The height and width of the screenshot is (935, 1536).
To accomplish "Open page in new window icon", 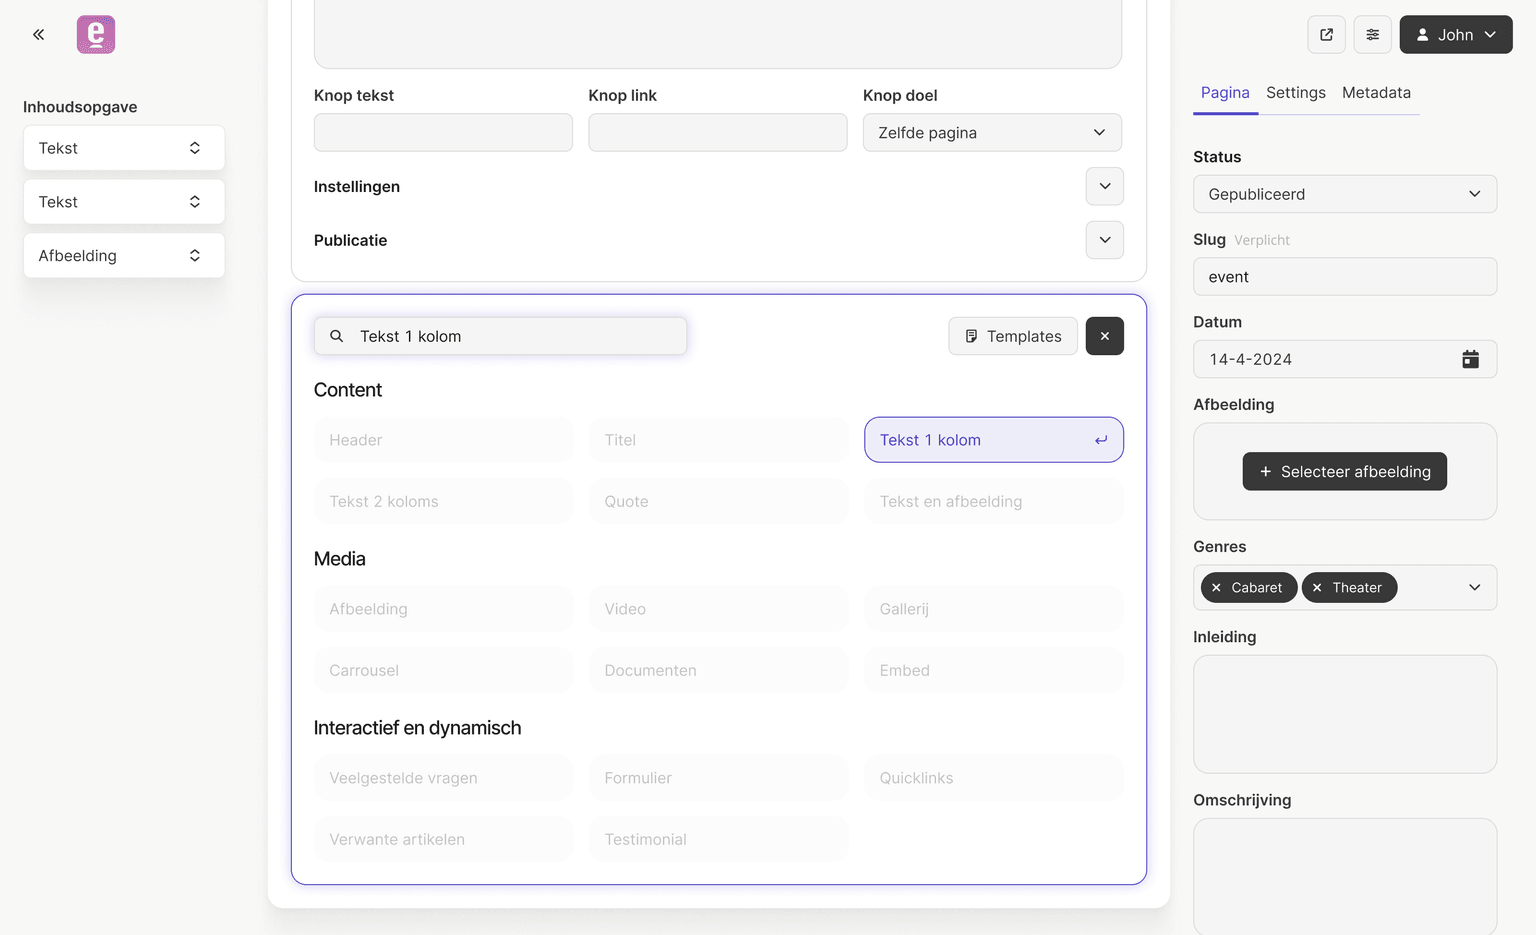I will 1326,35.
